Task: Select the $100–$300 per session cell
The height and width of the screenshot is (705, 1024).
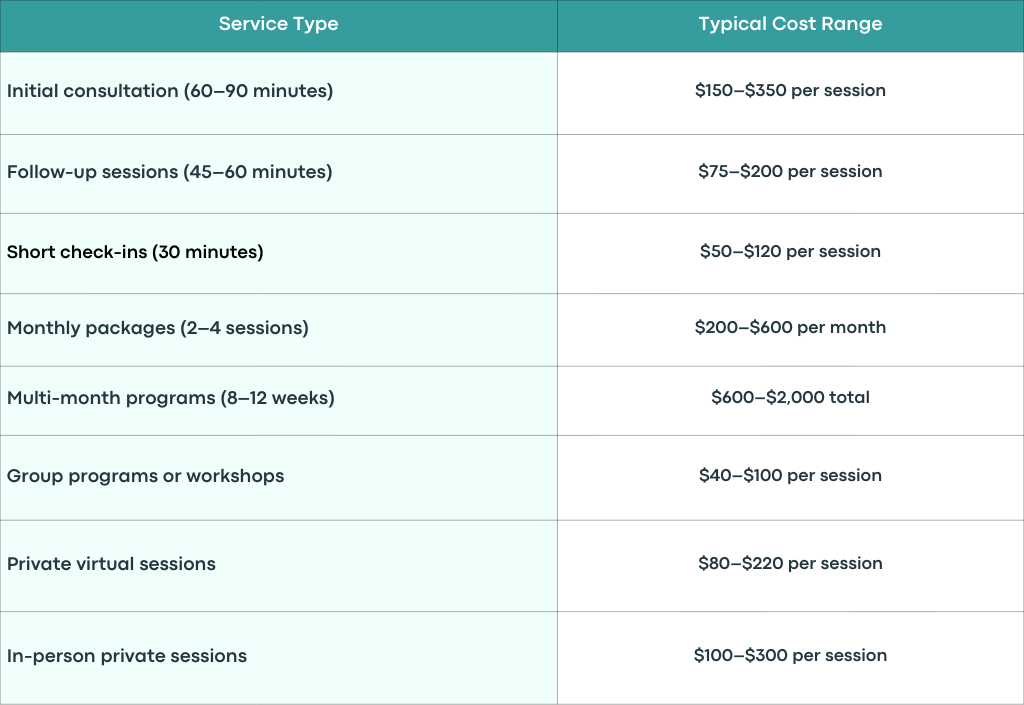Action: (790, 657)
